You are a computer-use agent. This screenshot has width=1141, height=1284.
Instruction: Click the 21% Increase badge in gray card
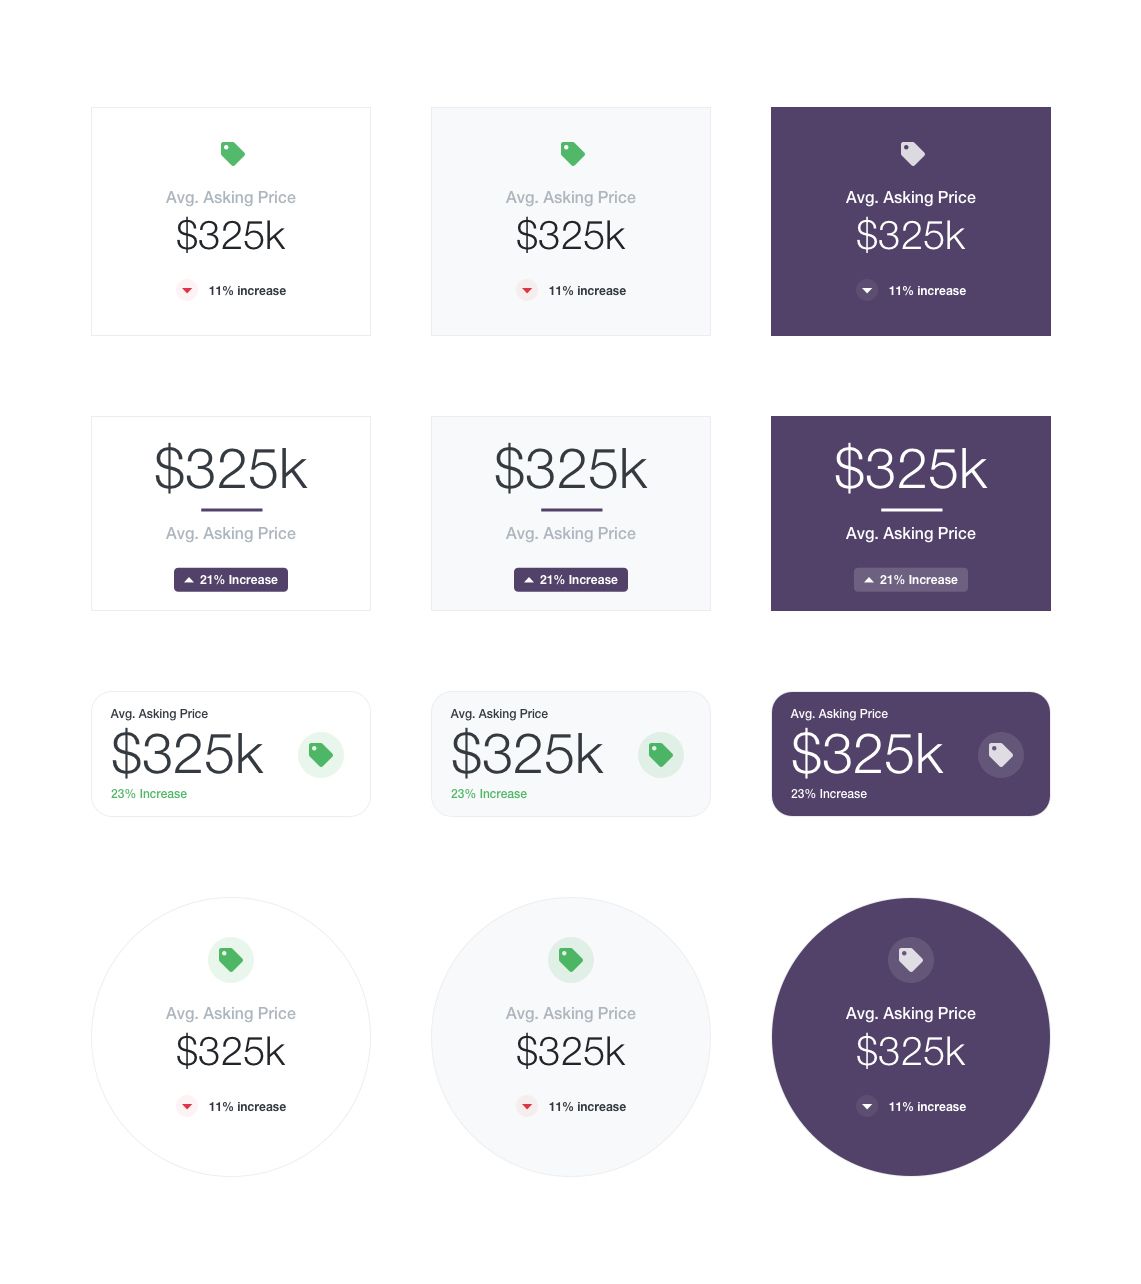coord(571,580)
